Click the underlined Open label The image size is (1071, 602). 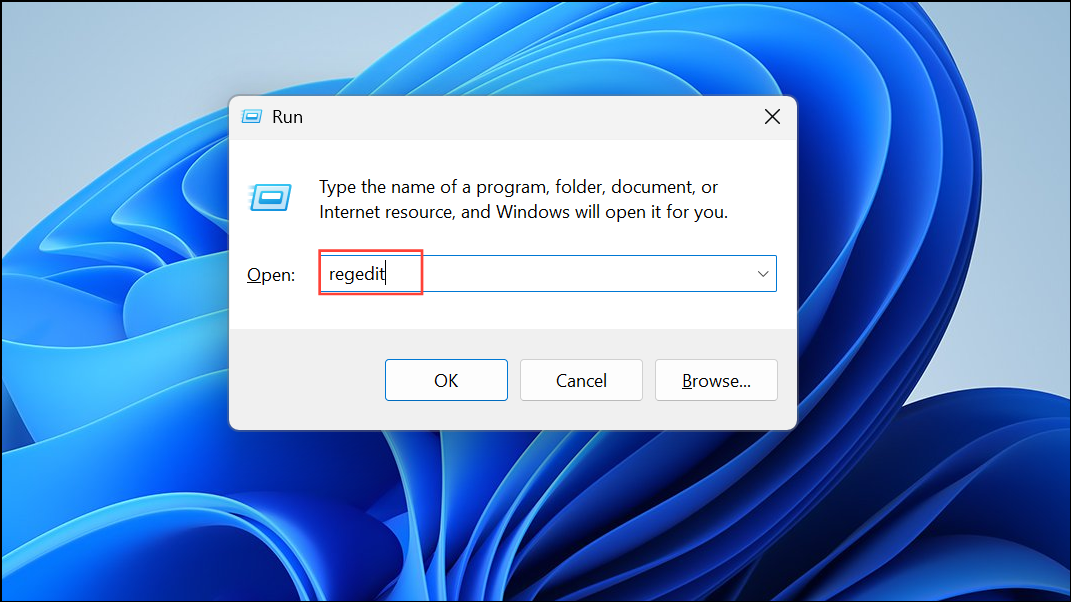tap(270, 274)
